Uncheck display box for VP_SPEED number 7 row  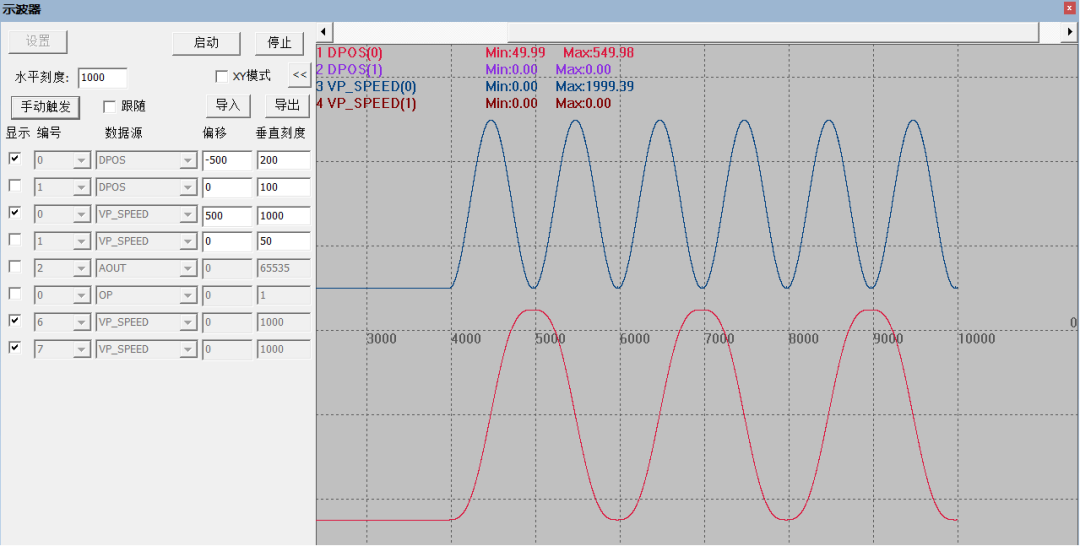14,348
